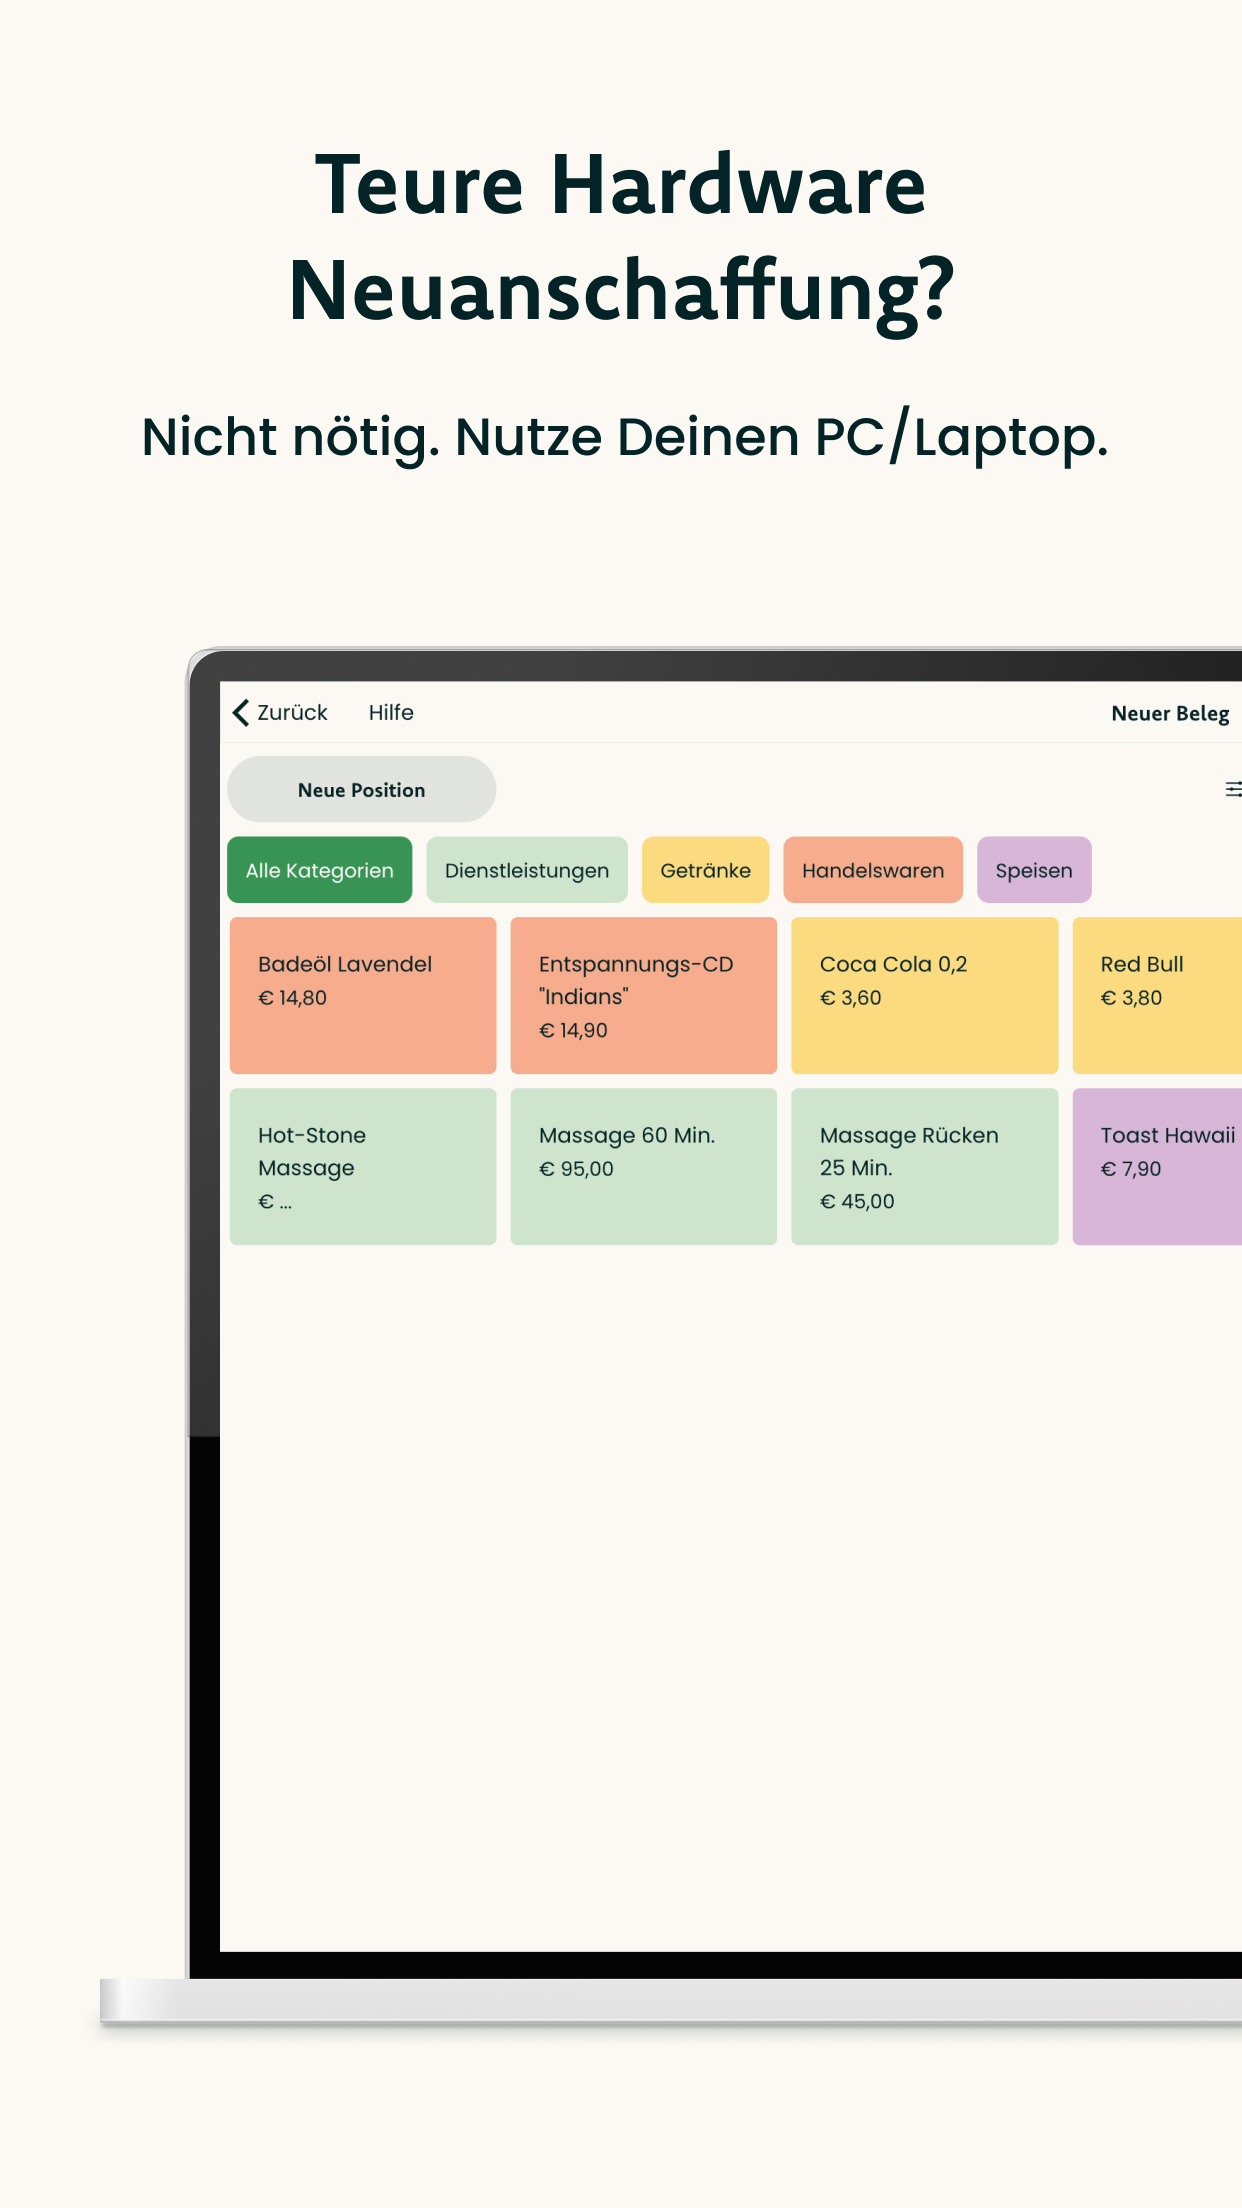1242x2208 pixels.
Task: Choose Massage Rücken 25 Min. tile
Action: tap(925, 1166)
